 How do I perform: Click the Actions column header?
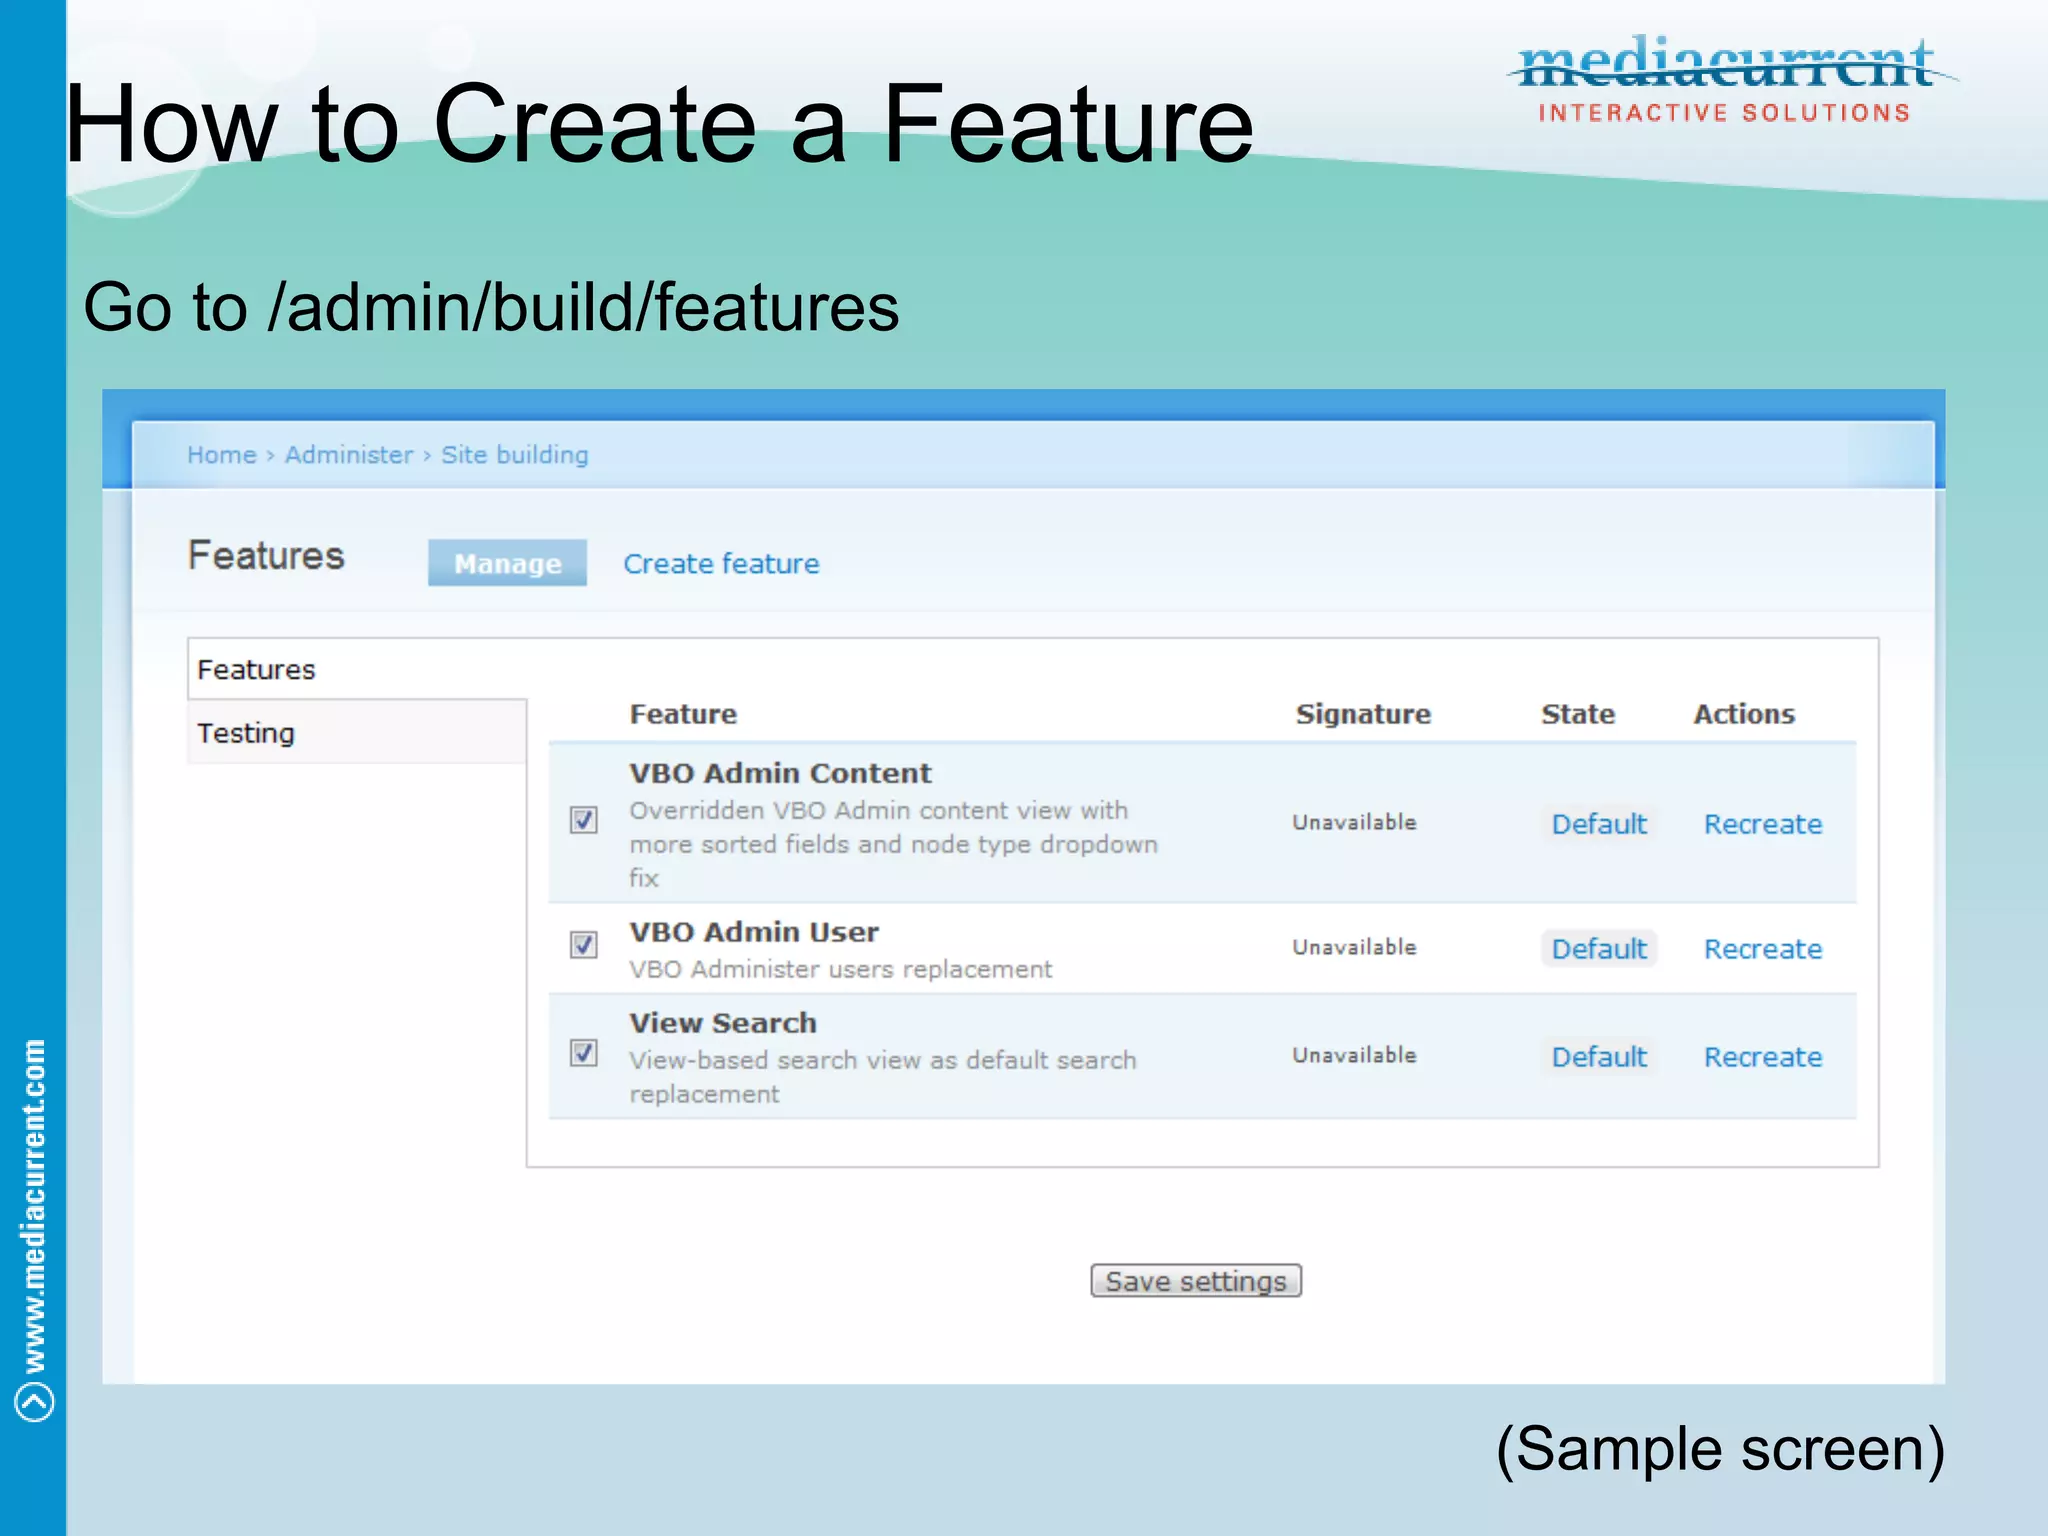click(1744, 714)
